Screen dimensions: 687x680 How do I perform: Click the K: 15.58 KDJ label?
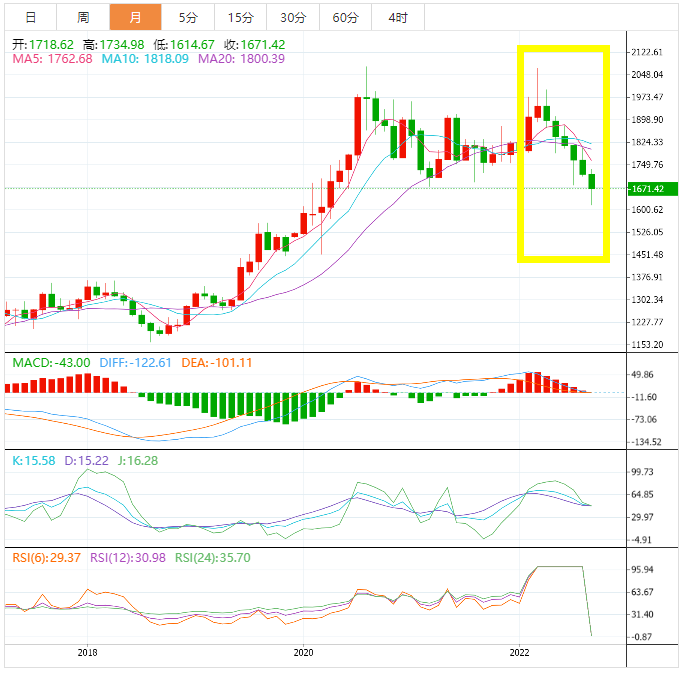33,461
